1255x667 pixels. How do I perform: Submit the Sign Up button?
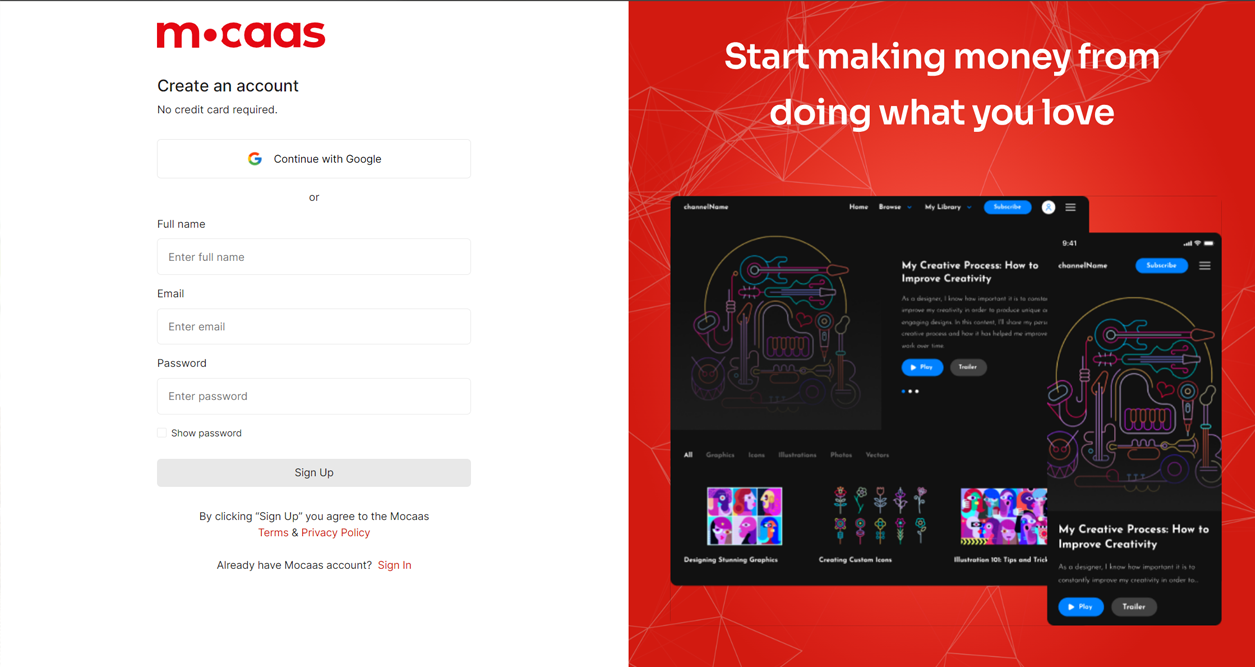coord(314,473)
